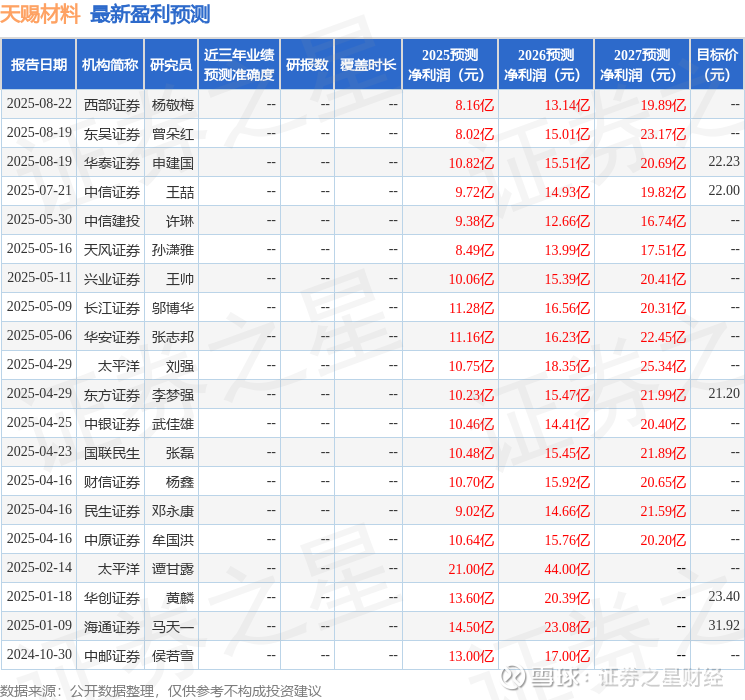The height and width of the screenshot is (700, 745).
Task: Click the date 2025-08-22
Action: [x=39, y=104]
